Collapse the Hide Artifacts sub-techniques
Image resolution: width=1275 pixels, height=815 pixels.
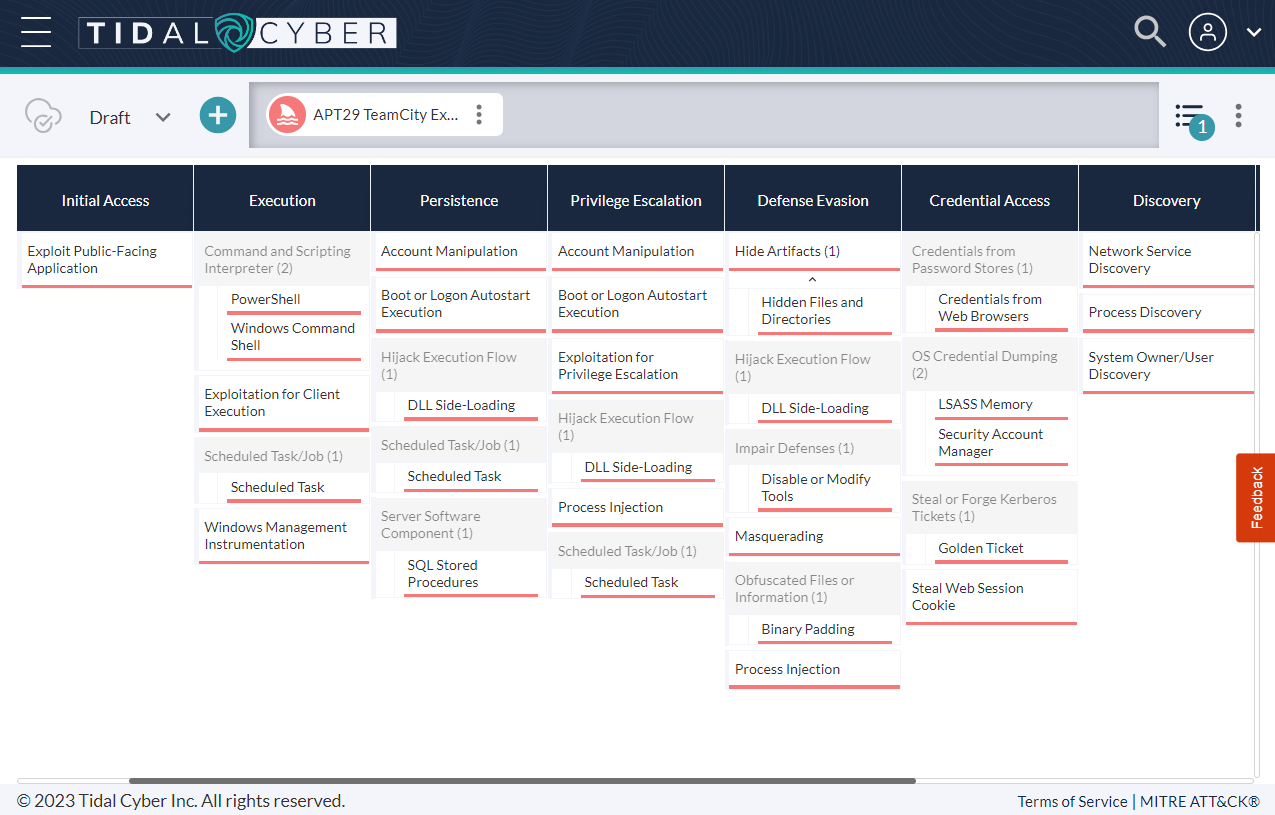click(x=812, y=280)
